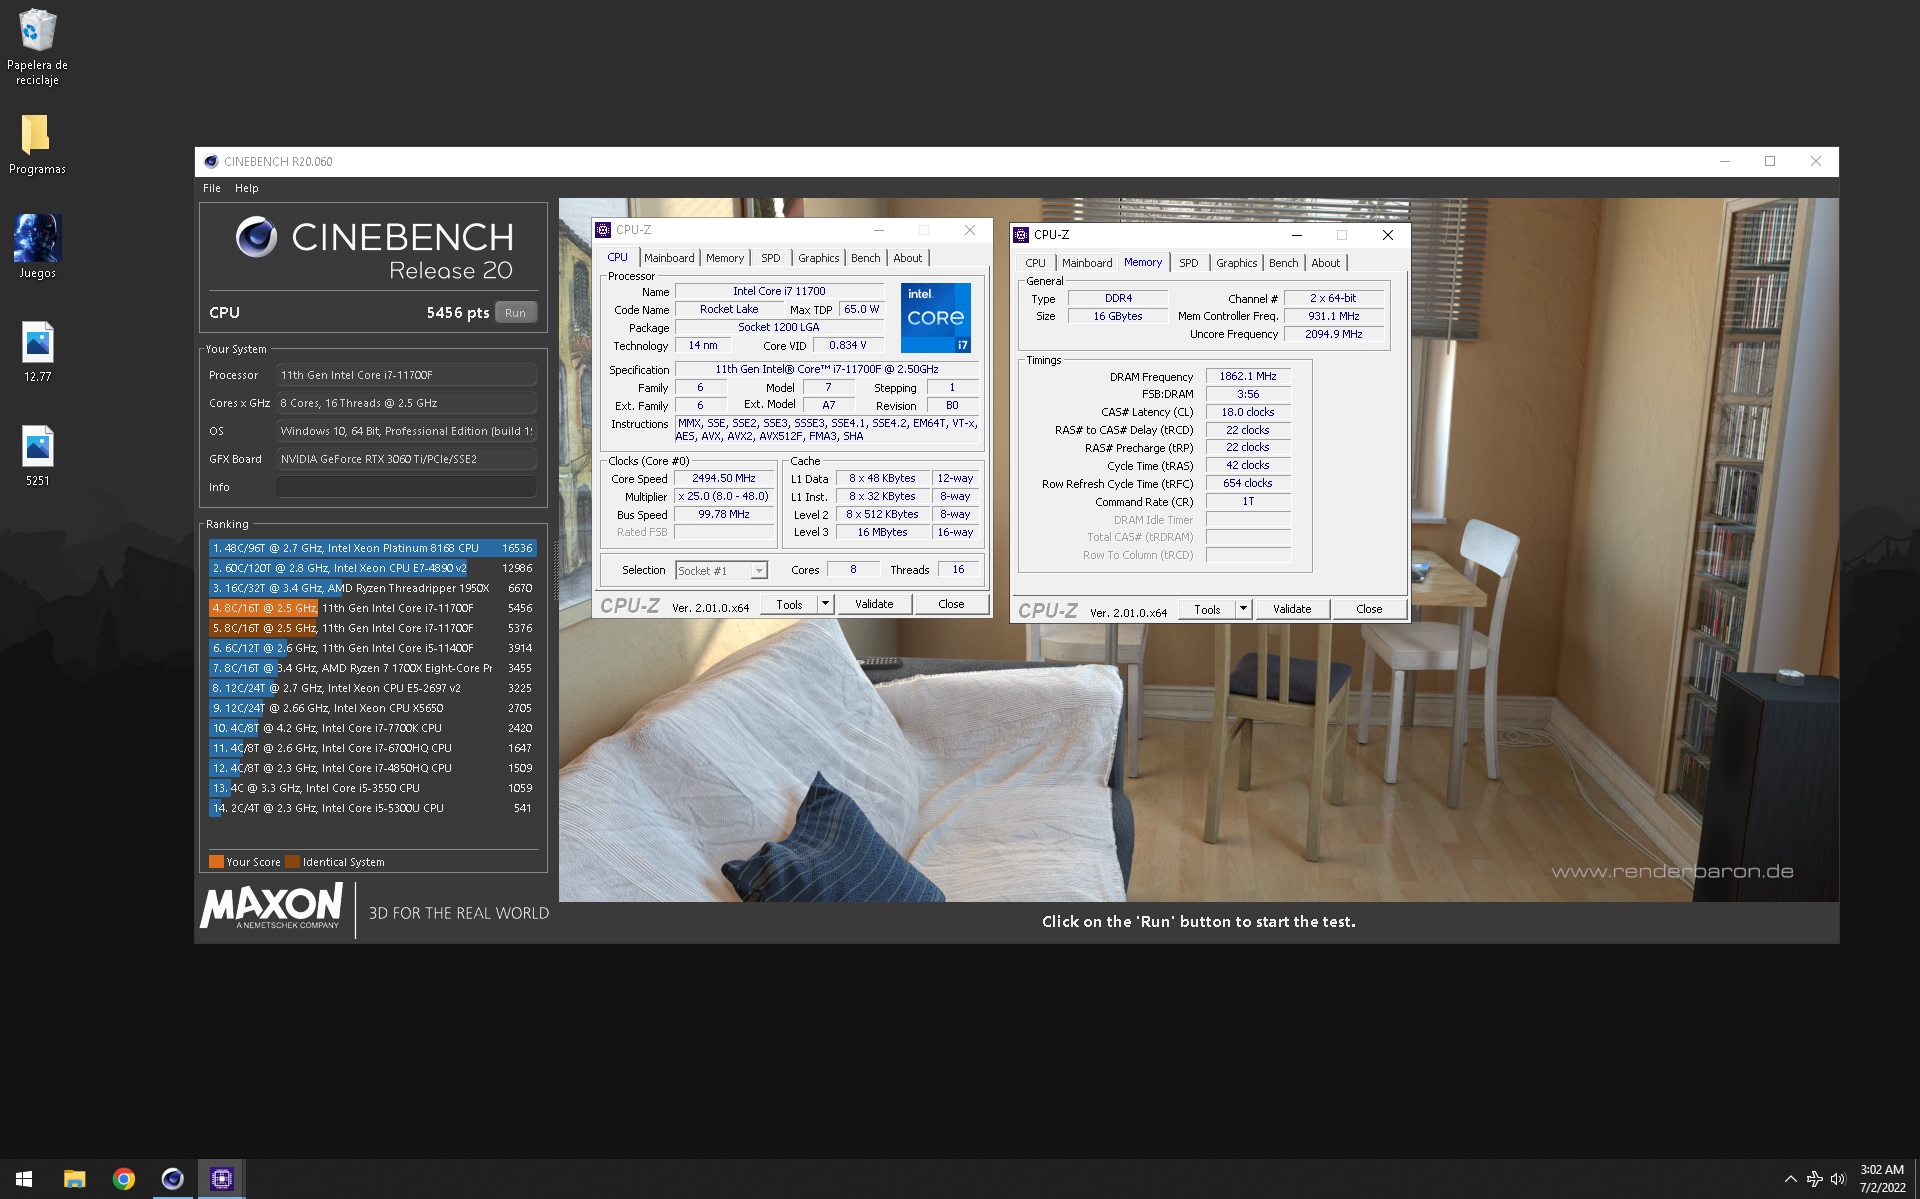Click the Intel Core i7 logo badge

click(x=935, y=317)
